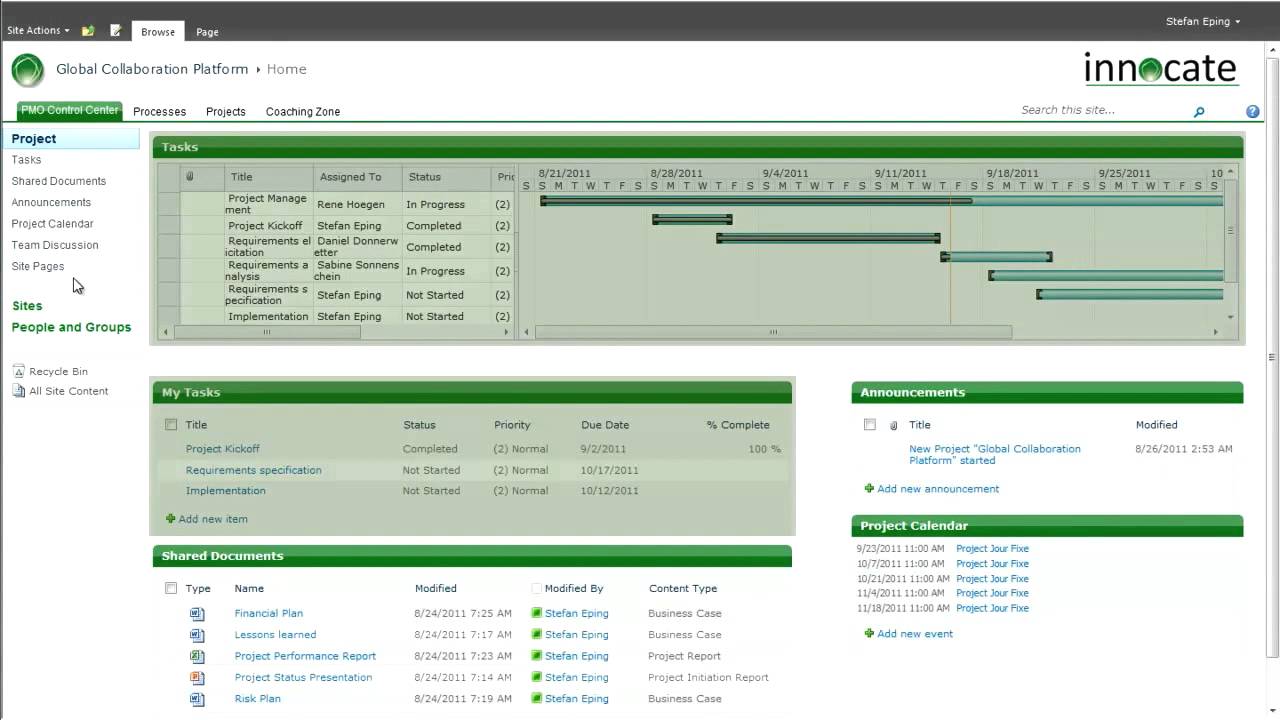Toggle the select-all checkbox in My Tasks

pos(171,425)
